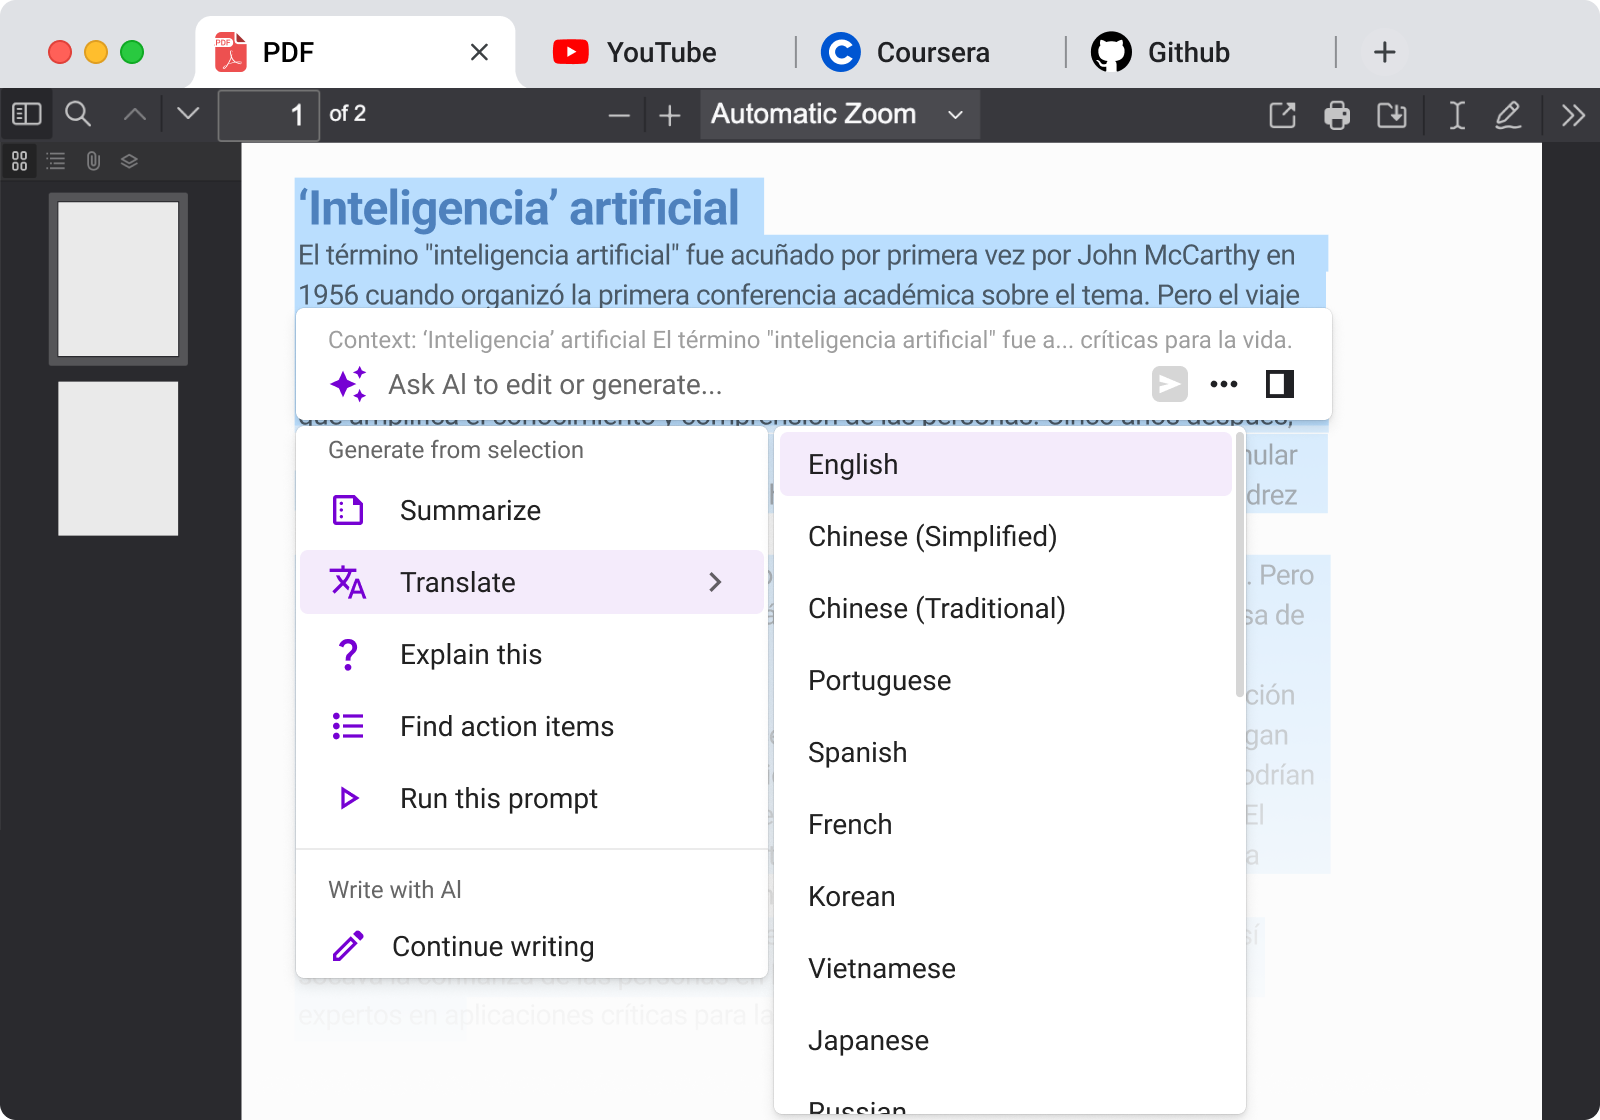
Task: Open page 1 thumbnail
Action: point(118,279)
